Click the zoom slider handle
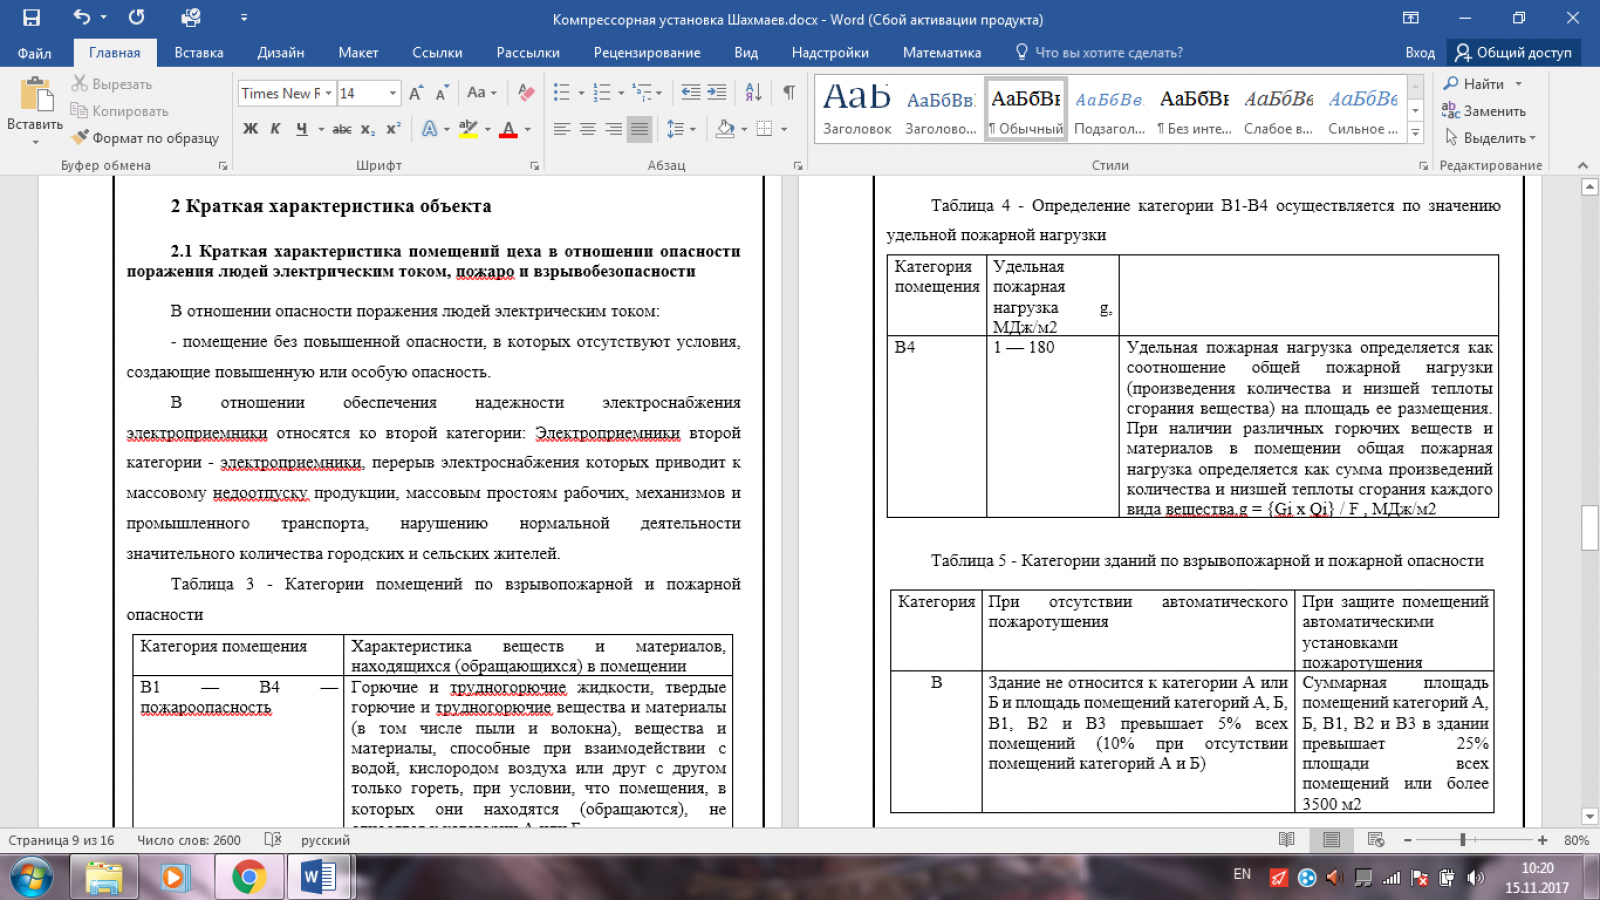 [x=1462, y=840]
